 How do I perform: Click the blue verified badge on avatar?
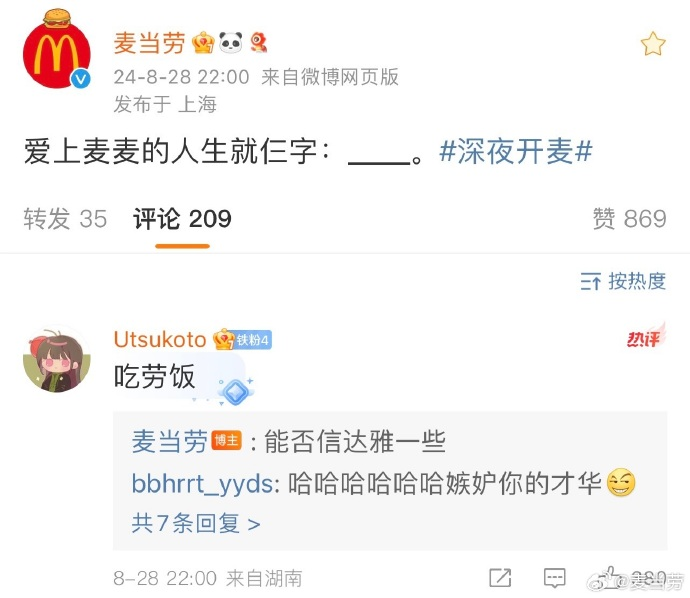pos(81,79)
